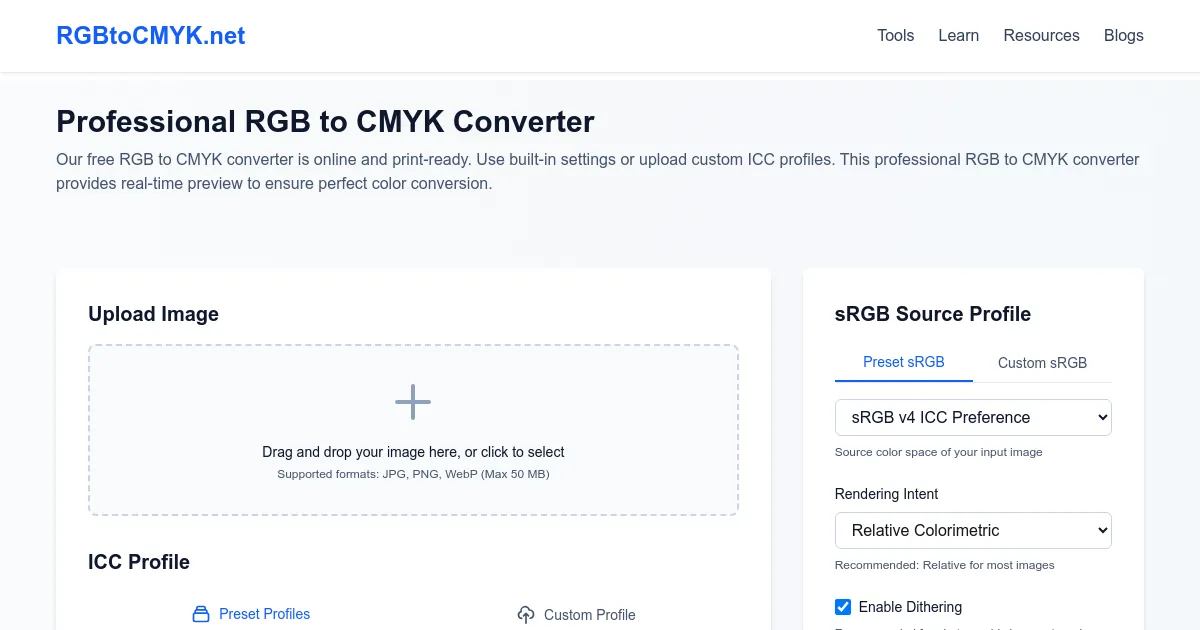1200x630 pixels.
Task: Click the plus icon in upload area
Action: pyautogui.click(x=413, y=402)
